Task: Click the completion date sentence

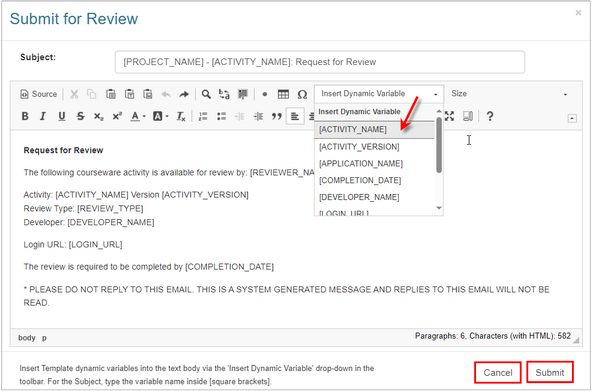Action: point(148,267)
